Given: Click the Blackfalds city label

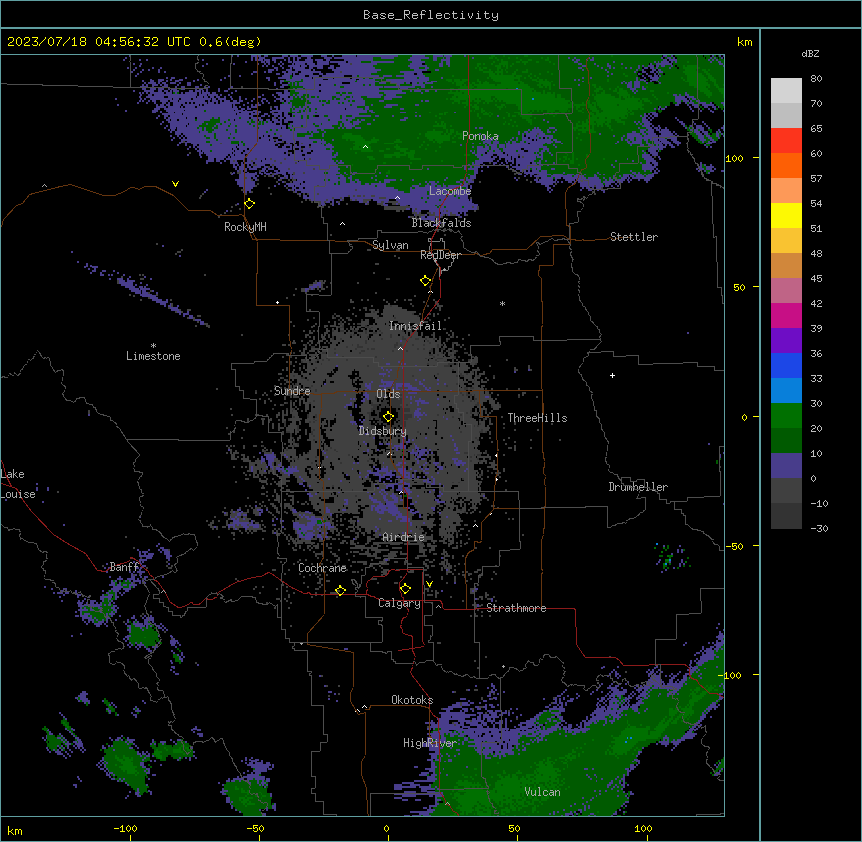Looking at the screenshot, I should point(441,223).
